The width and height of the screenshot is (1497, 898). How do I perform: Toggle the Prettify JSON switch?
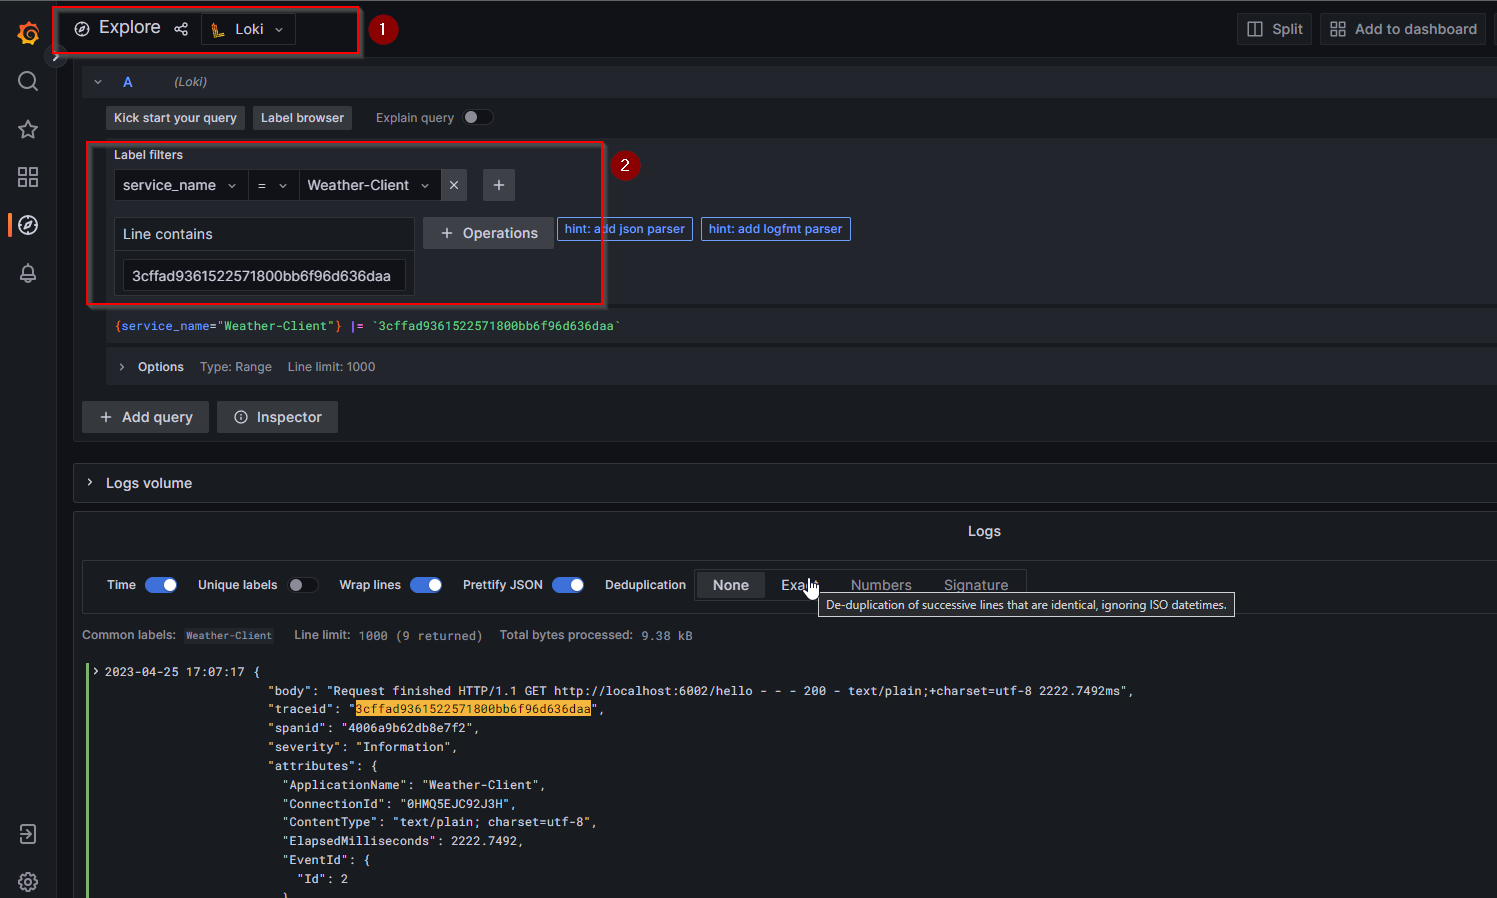(x=568, y=585)
